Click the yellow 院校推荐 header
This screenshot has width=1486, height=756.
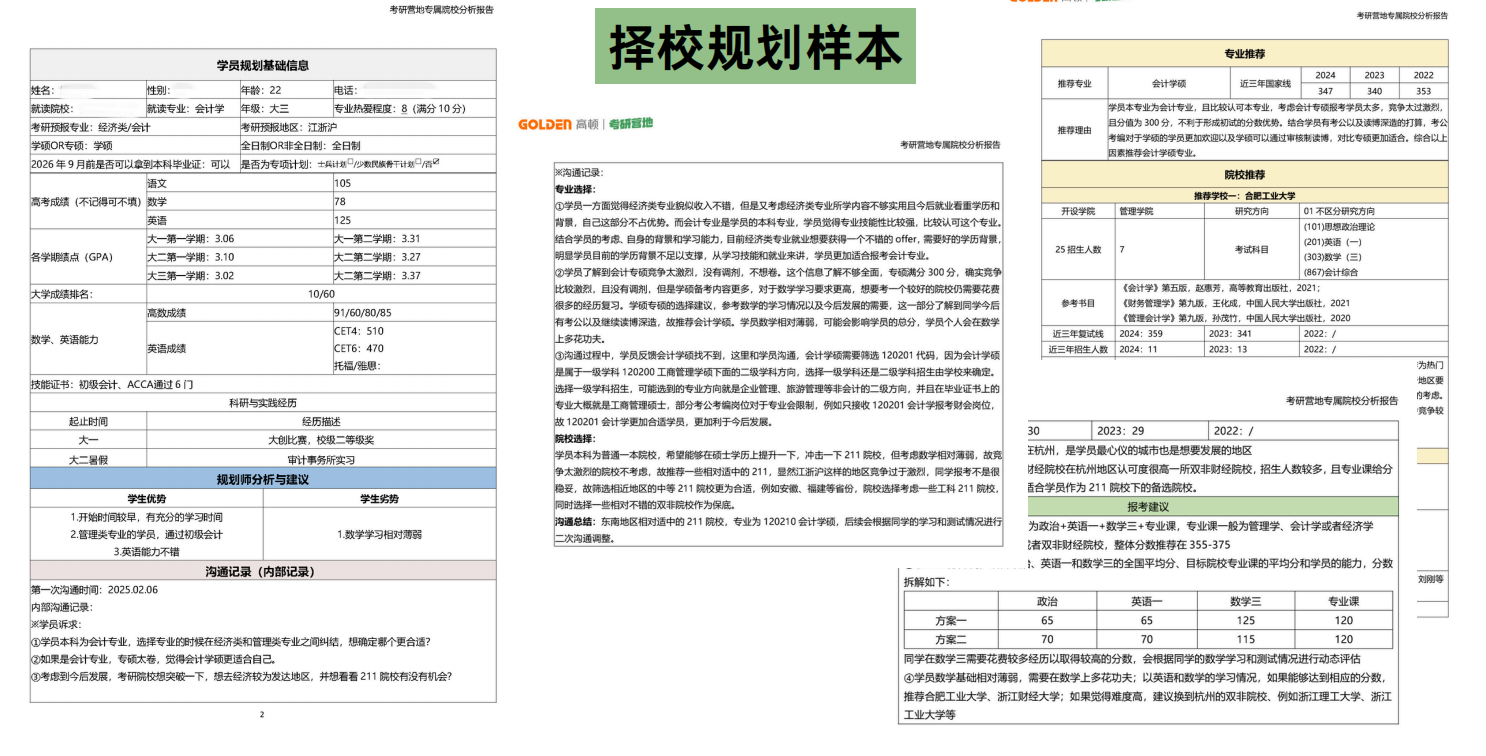[x=1244, y=174]
